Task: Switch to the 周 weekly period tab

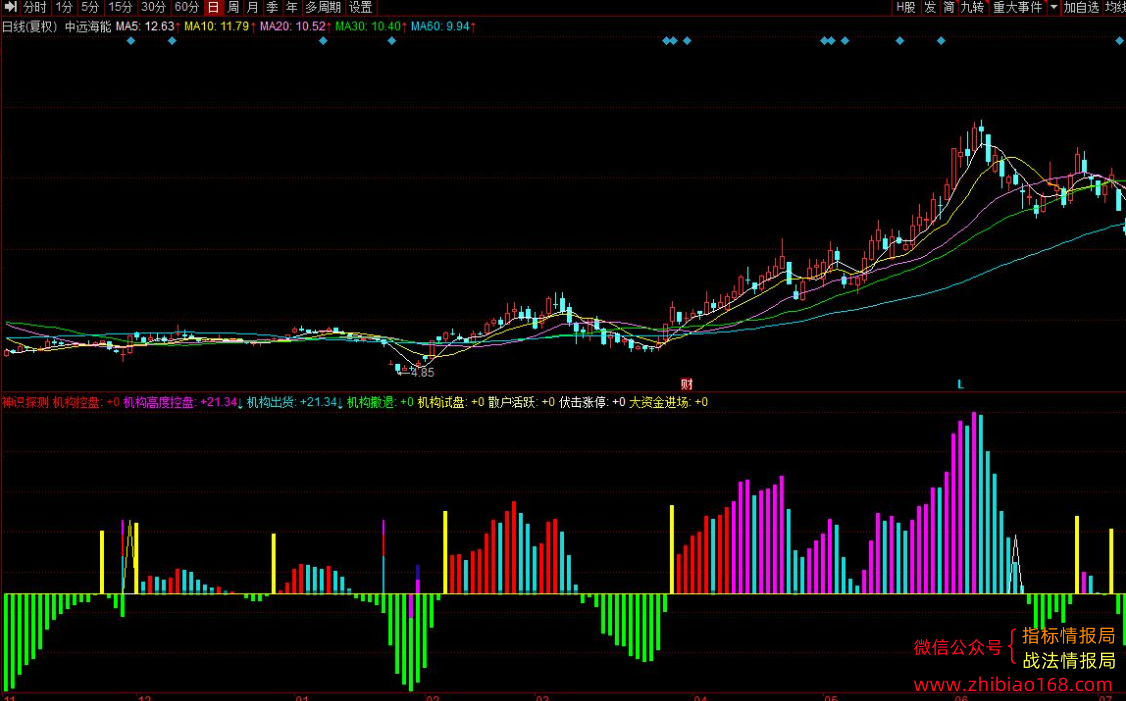Action: (233, 7)
